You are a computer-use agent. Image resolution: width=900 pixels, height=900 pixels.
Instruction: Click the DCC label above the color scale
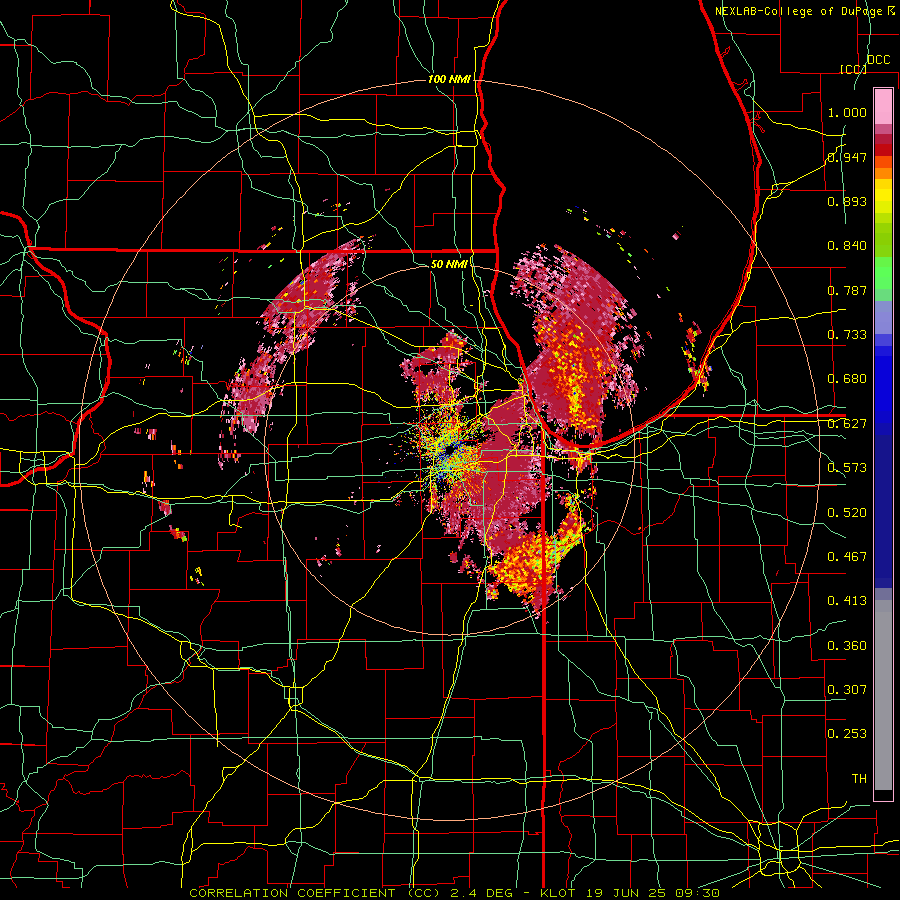click(878, 60)
